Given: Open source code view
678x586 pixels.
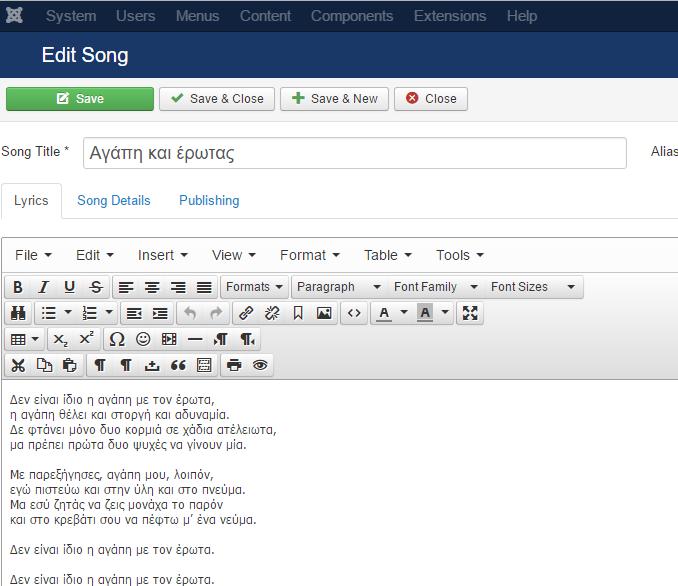Looking at the screenshot, I should pos(354,313).
